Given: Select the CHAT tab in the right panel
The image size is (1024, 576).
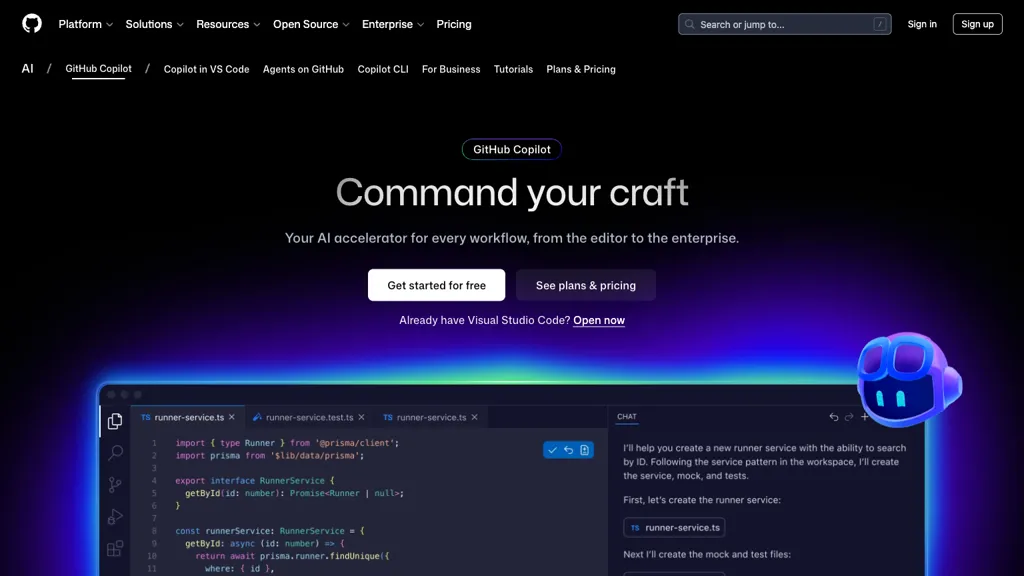Looking at the screenshot, I should [x=627, y=417].
